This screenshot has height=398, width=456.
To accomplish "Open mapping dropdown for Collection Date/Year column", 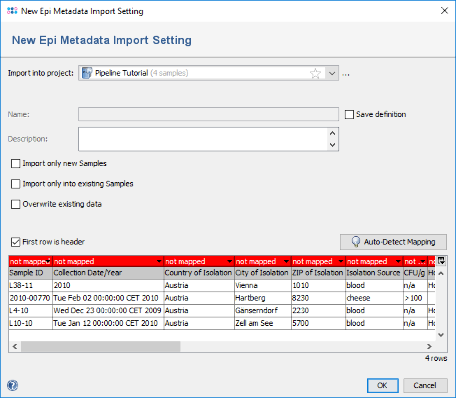I will click(x=159, y=261).
